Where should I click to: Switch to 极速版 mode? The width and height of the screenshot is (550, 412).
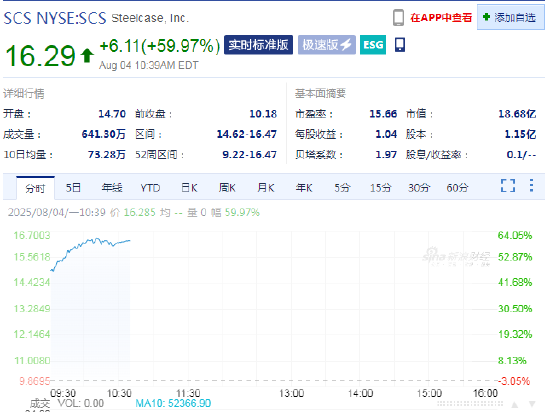point(327,45)
